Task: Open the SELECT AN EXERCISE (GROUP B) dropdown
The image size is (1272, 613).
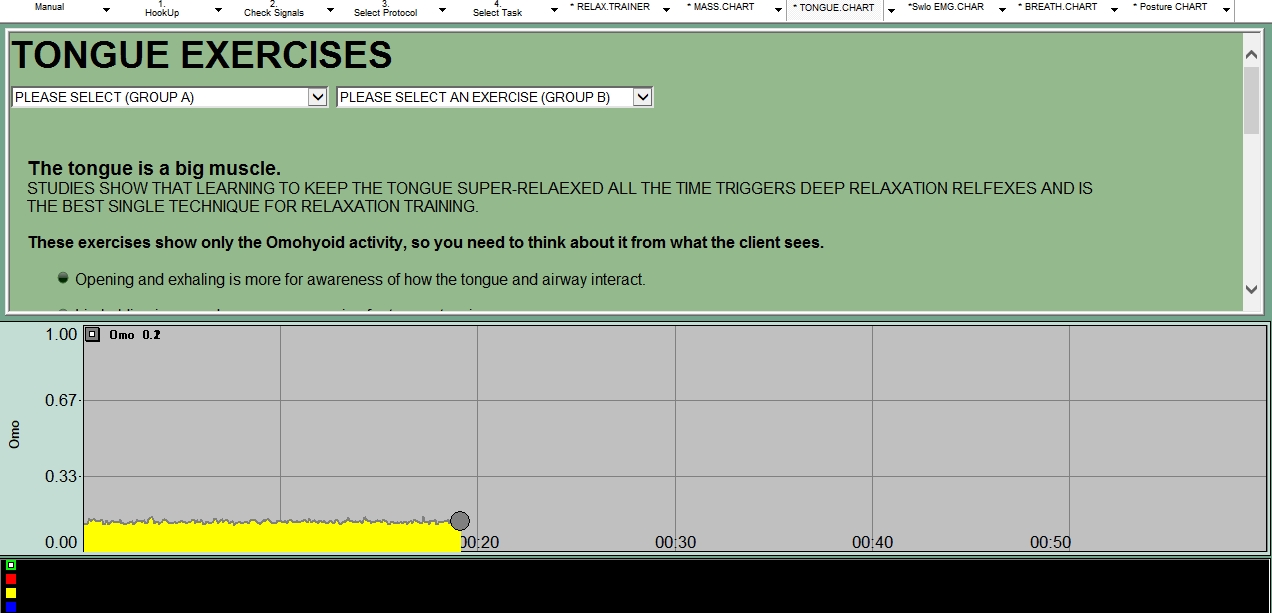Action: point(643,97)
